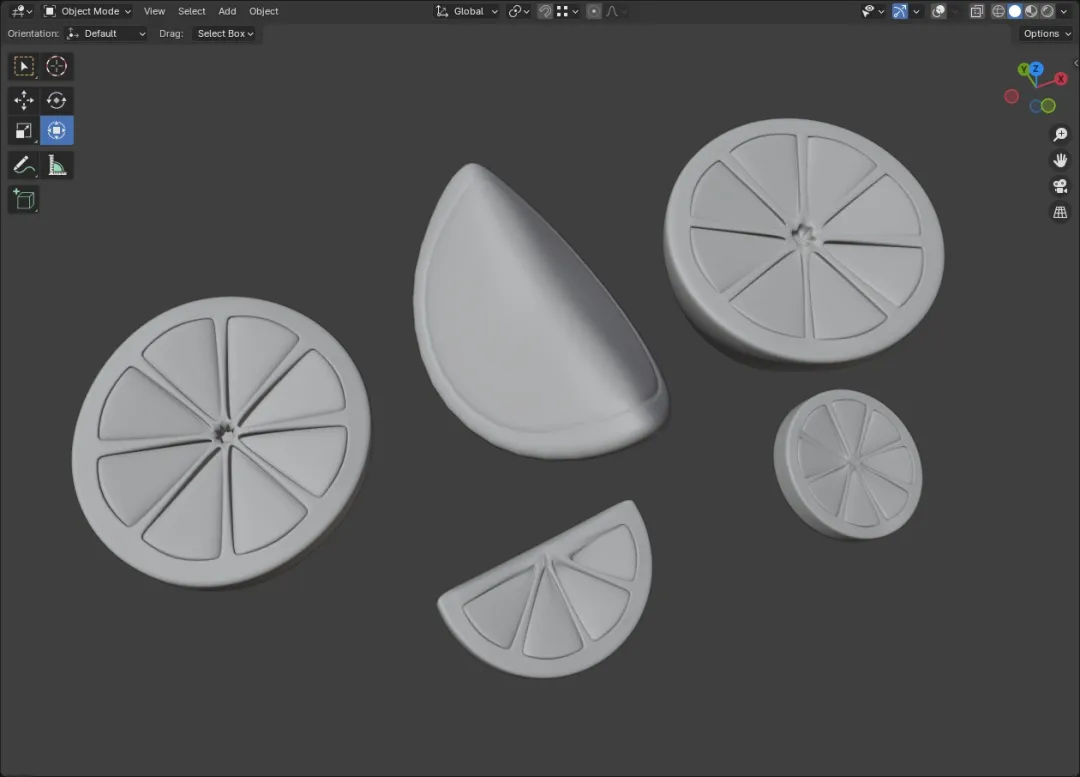Screen dimensions: 1080x777
Task: Activate the 3D Cursor tool
Action: [x=56, y=66]
